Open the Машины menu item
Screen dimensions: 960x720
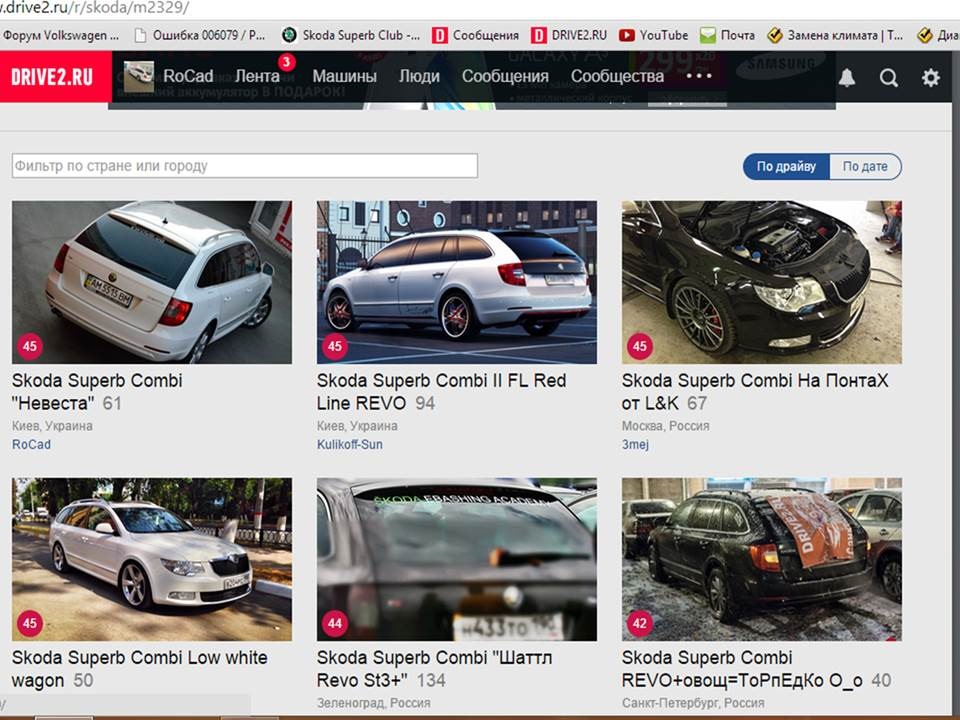pyautogui.click(x=344, y=77)
